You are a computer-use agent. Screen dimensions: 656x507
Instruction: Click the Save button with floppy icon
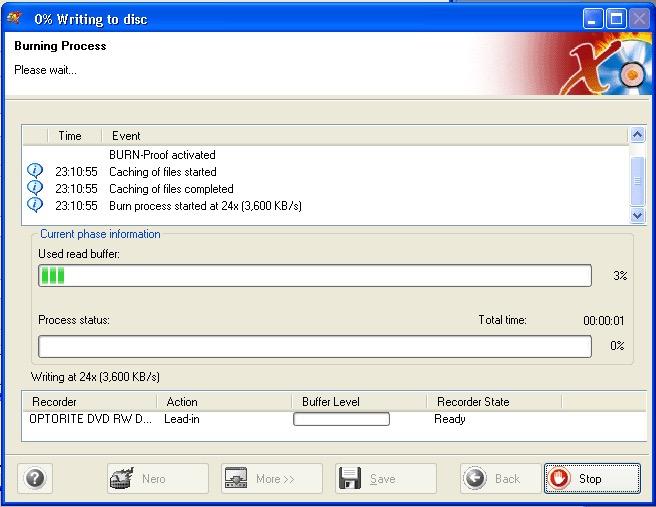[385, 478]
